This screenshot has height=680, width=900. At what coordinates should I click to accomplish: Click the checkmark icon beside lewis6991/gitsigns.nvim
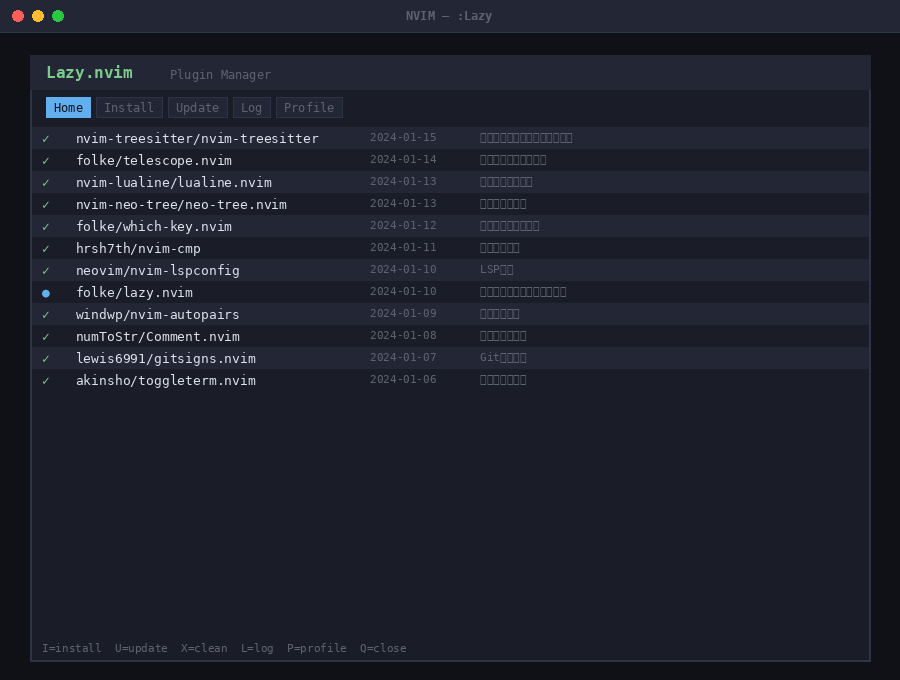[x=46, y=359]
